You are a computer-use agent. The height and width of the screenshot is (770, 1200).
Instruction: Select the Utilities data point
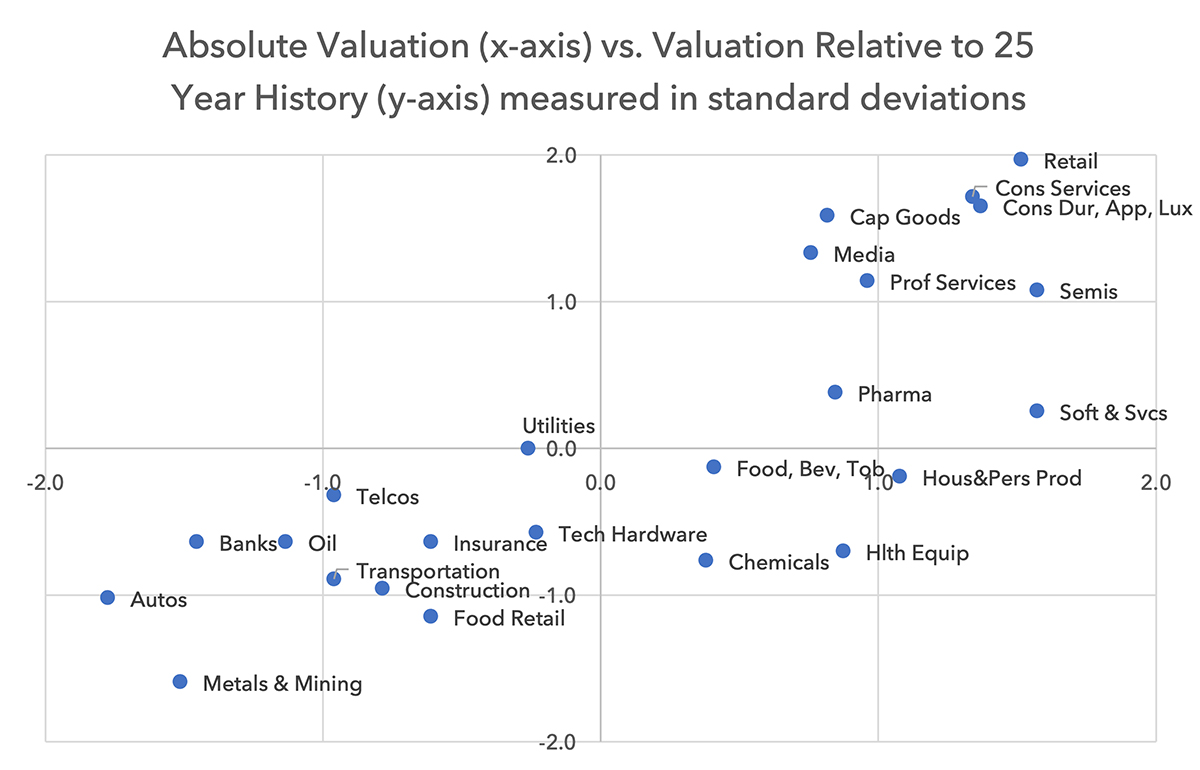528,448
